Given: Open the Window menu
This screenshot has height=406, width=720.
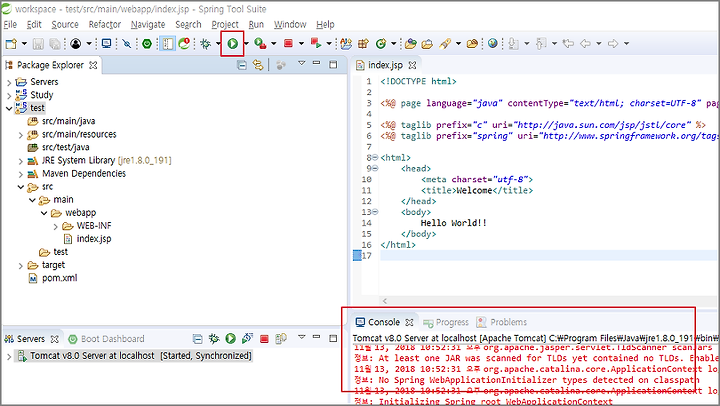Looking at the screenshot, I should [290, 24].
